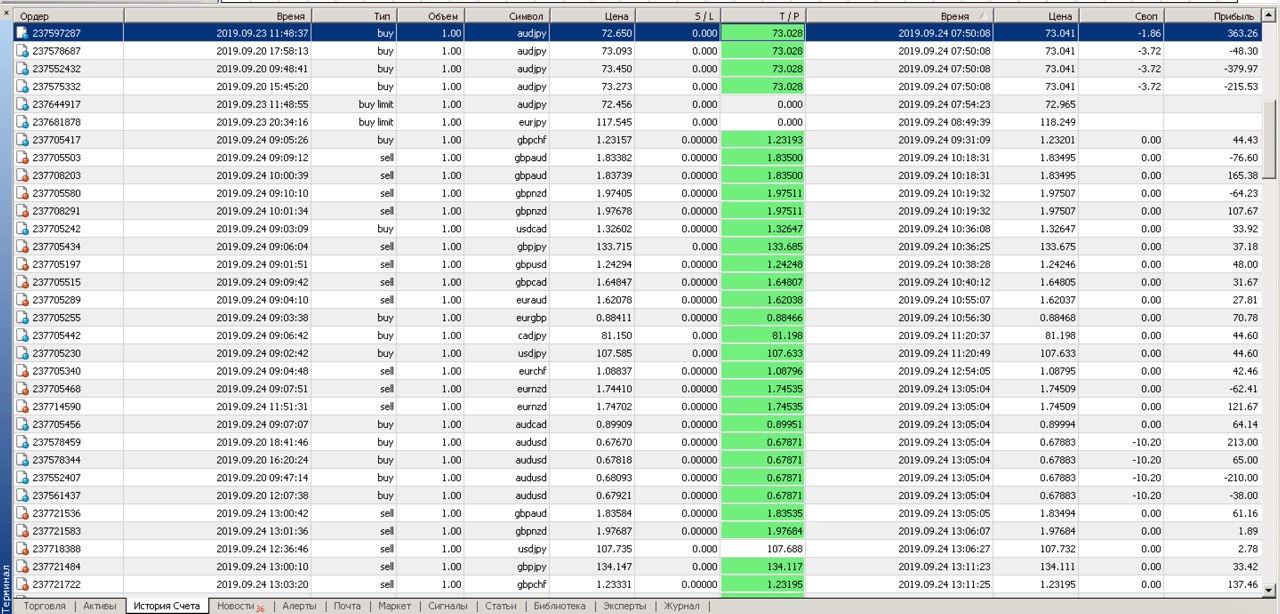Click the sell order icon for 237705434
Viewport: 1280px width, 614px height.
22,246
